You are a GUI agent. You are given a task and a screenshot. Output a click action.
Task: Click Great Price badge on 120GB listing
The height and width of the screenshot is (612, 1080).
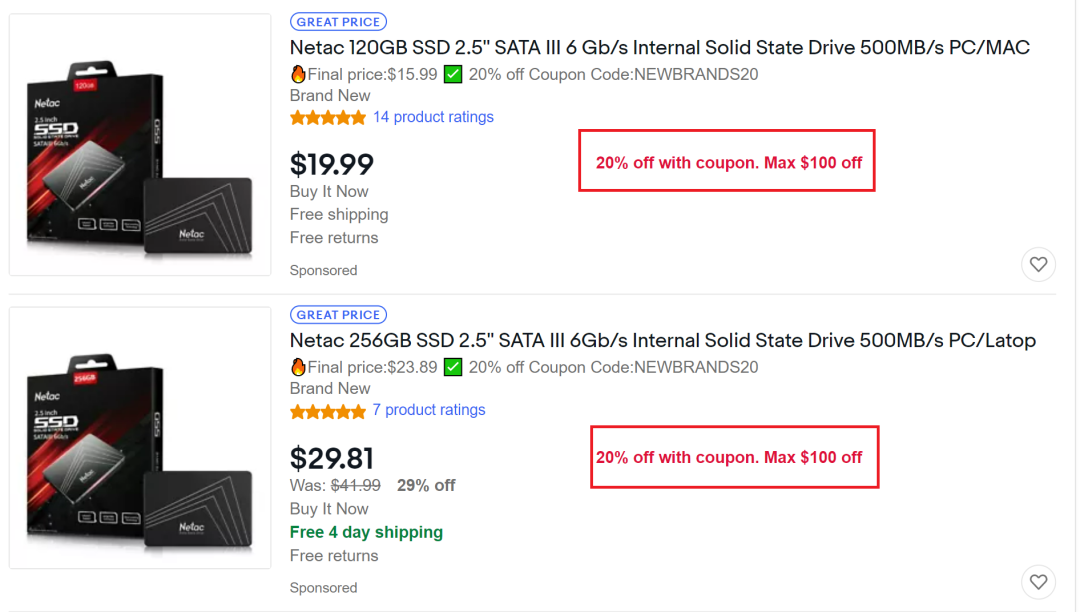[338, 22]
